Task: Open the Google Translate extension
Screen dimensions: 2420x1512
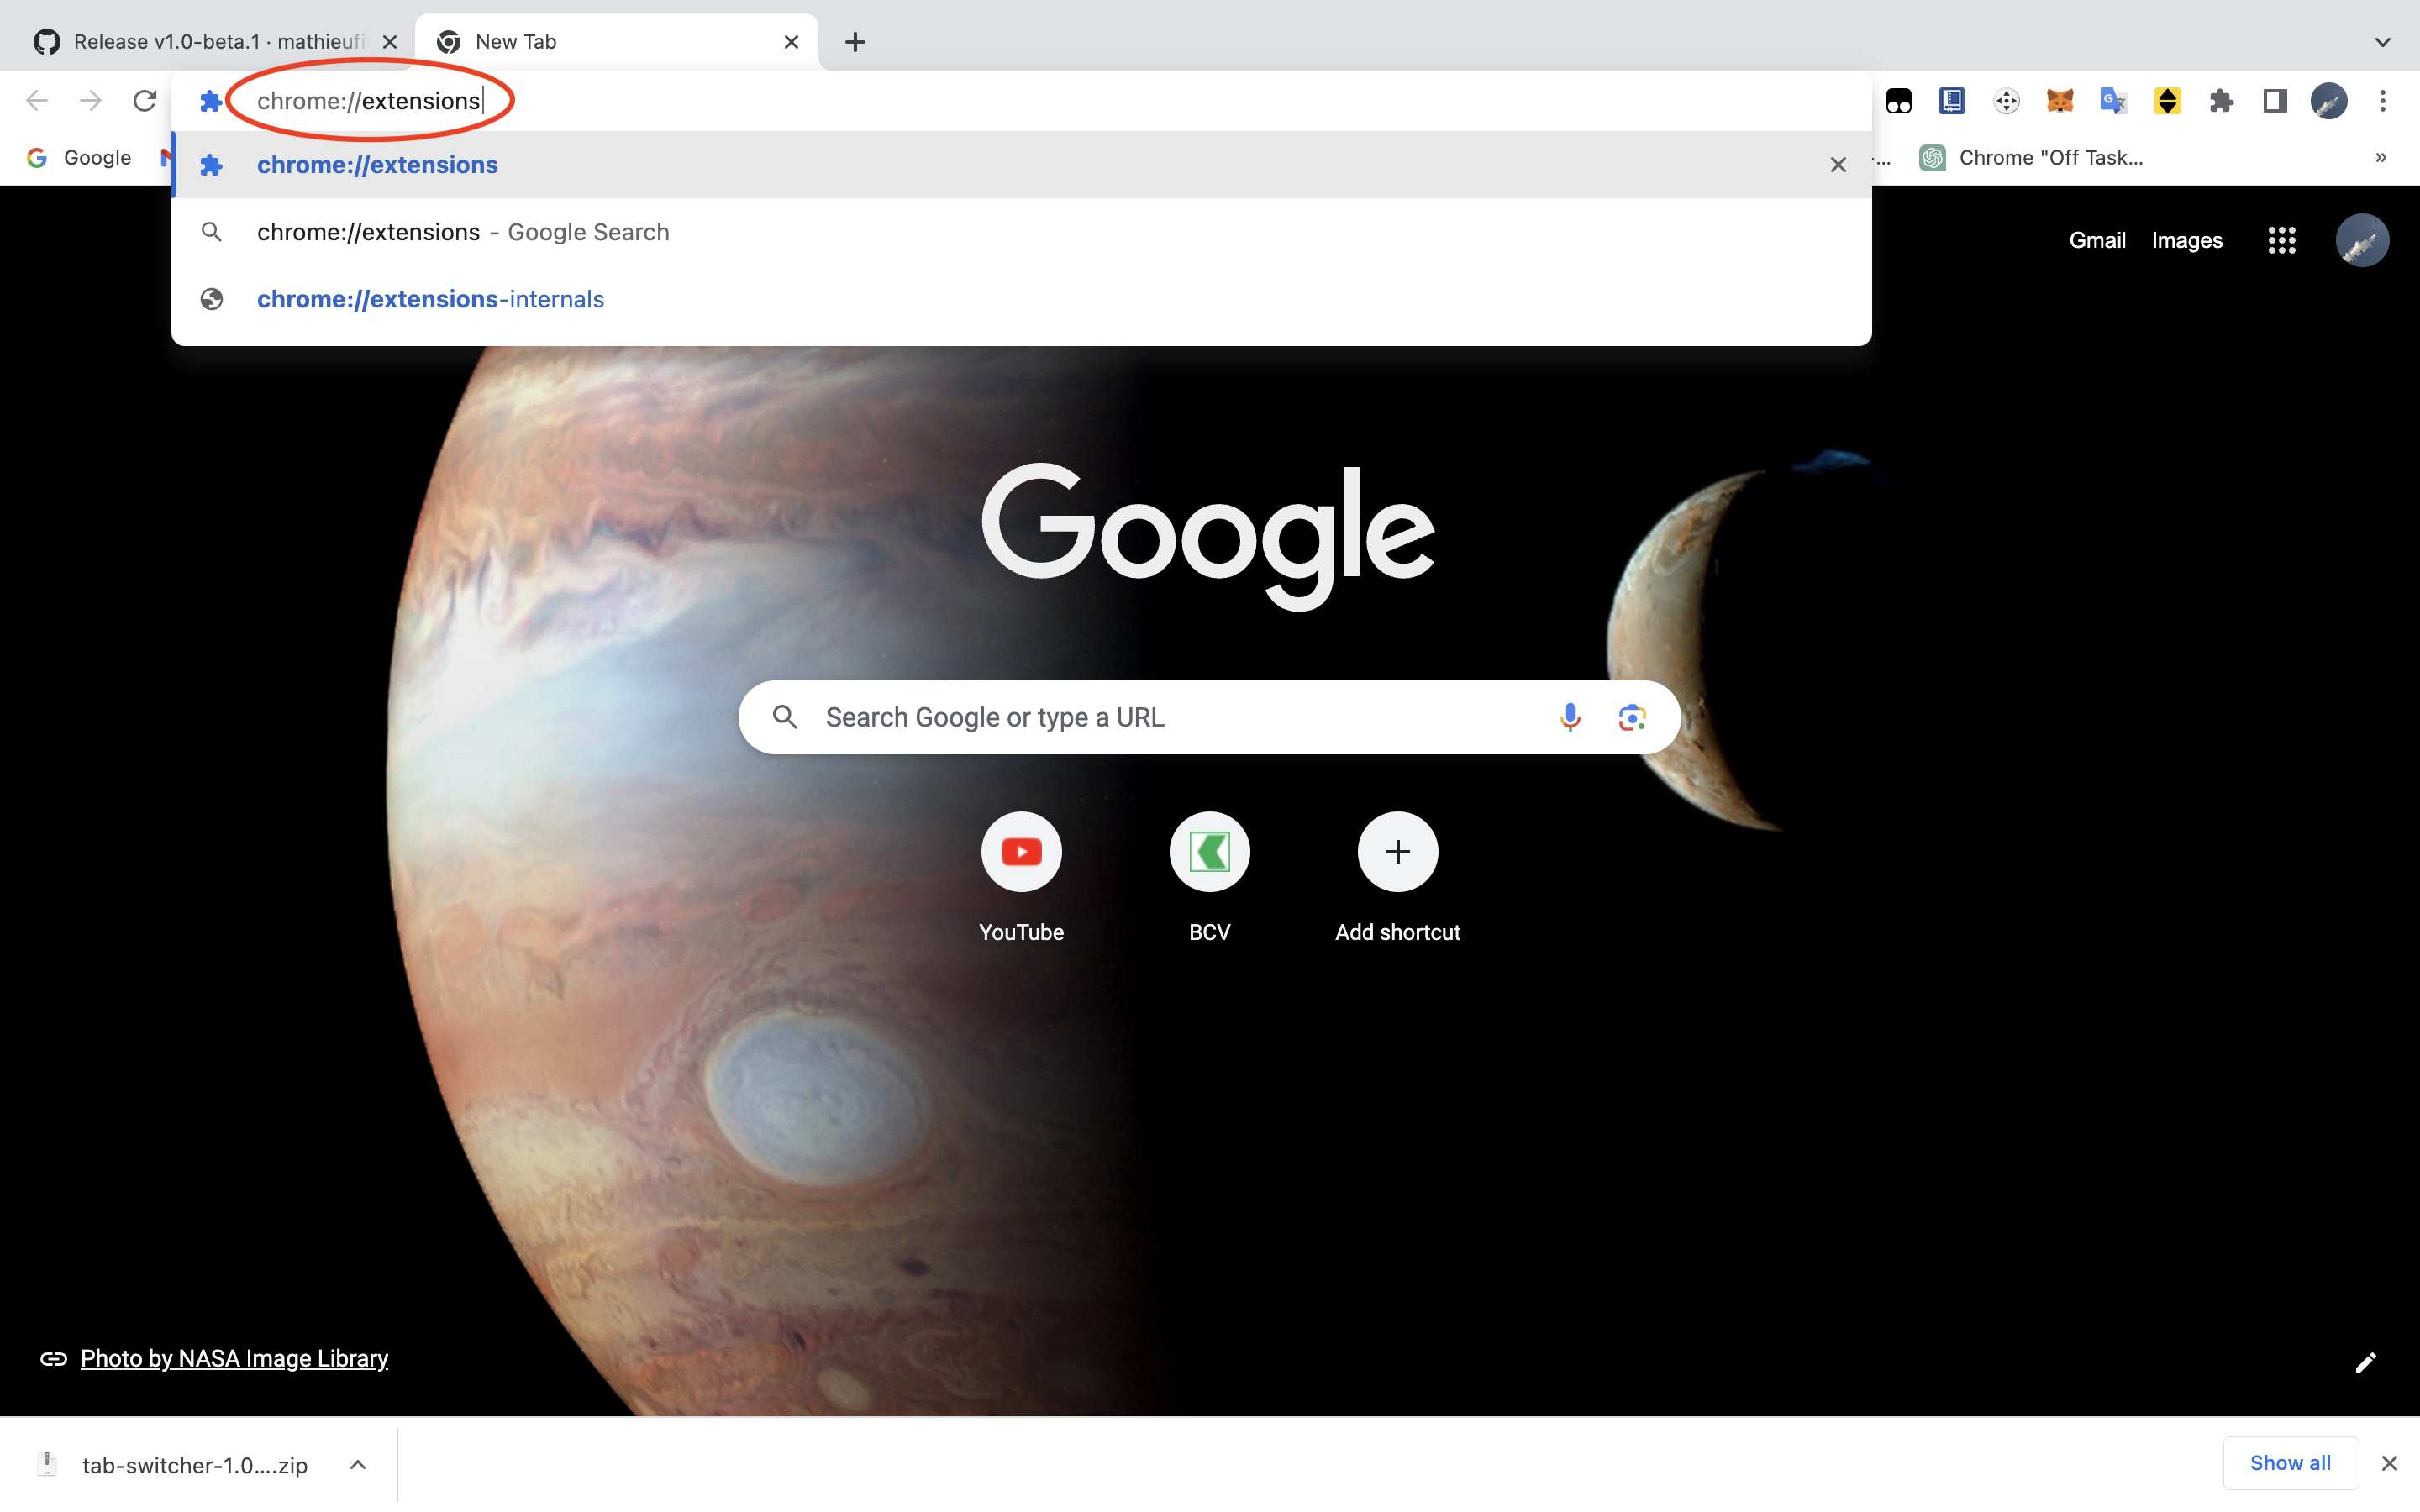Action: [x=2112, y=100]
